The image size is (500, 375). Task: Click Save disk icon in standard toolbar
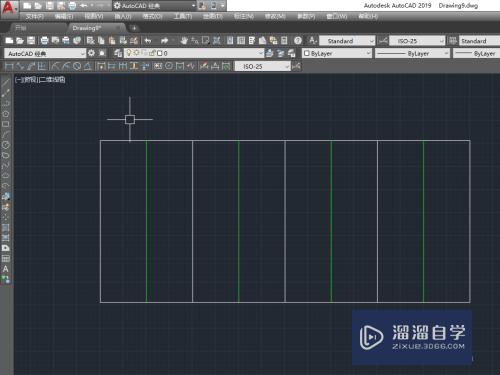click(x=31, y=41)
